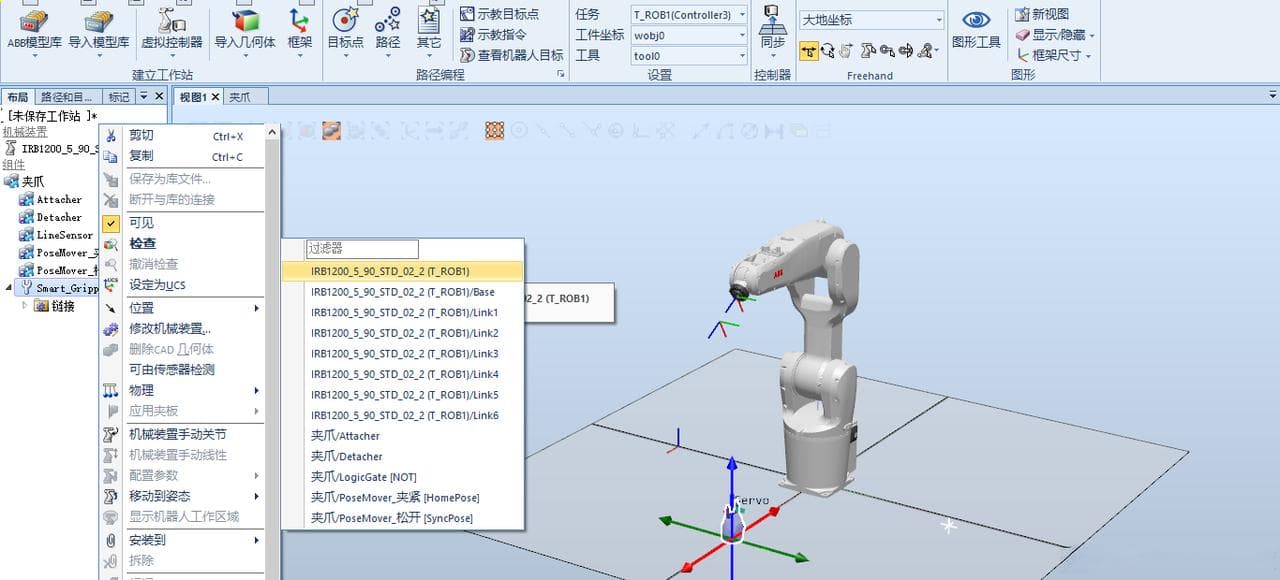Choose 剪切 cut from context menu

[182, 136]
